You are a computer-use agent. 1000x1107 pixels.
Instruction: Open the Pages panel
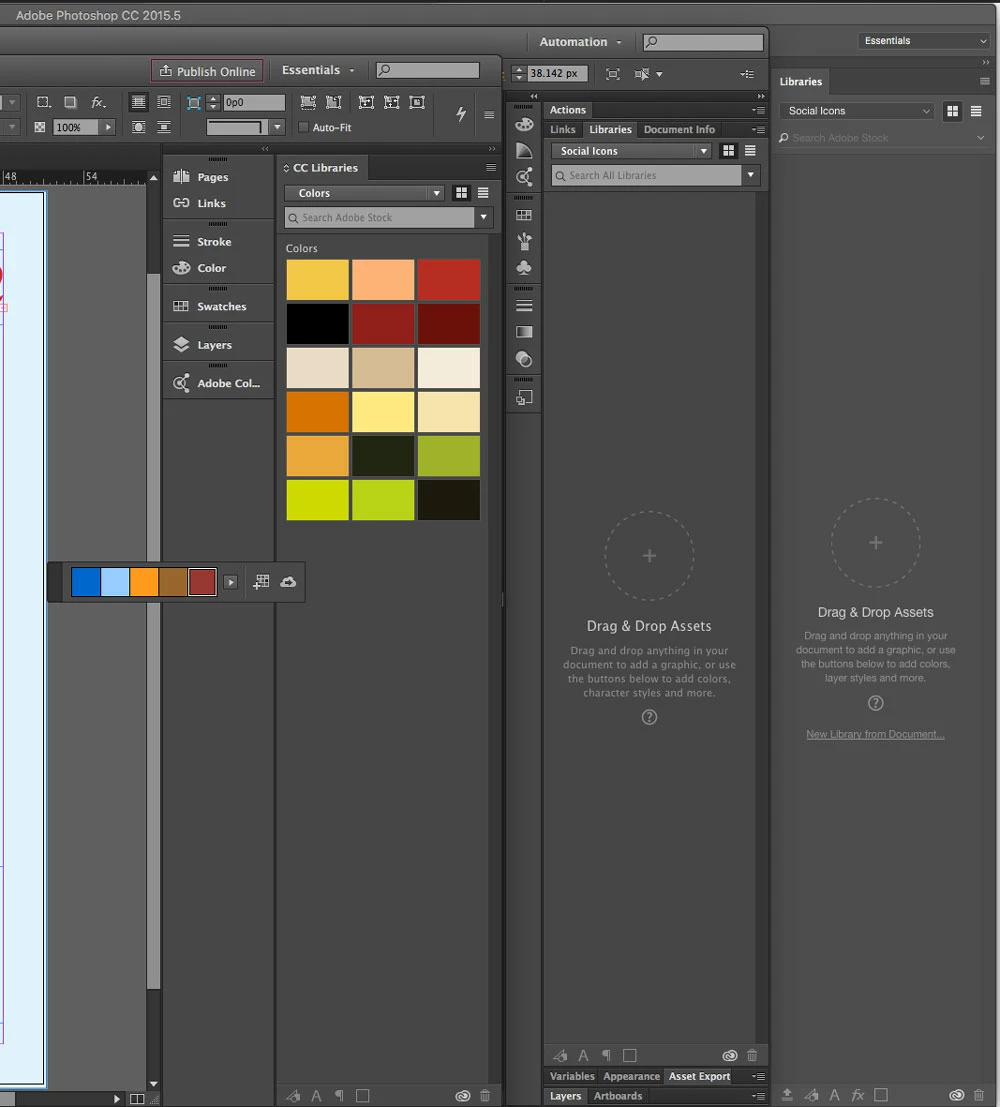(x=202, y=176)
